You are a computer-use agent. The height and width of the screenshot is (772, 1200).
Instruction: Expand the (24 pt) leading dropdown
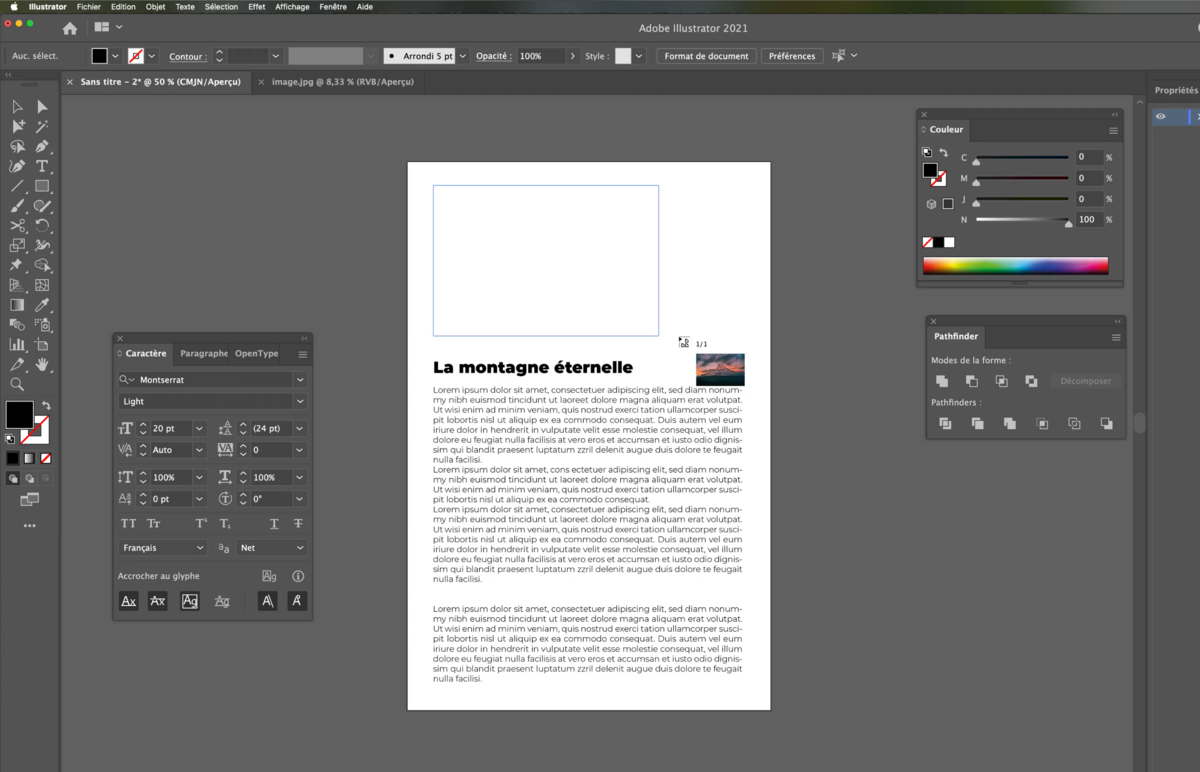pyautogui.click(x=300, y=429)
